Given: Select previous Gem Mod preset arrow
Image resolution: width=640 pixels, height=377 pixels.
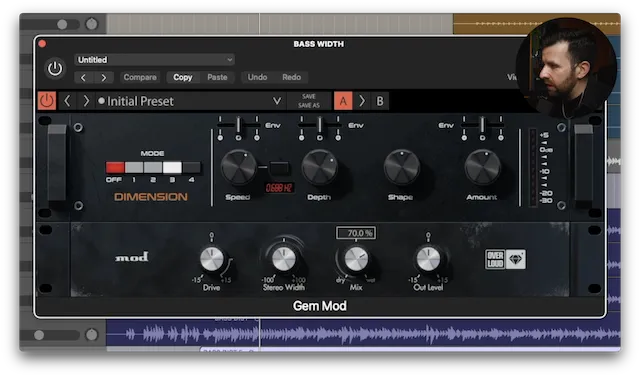Looking at the screenshot, I should click(x=68, y=101).
